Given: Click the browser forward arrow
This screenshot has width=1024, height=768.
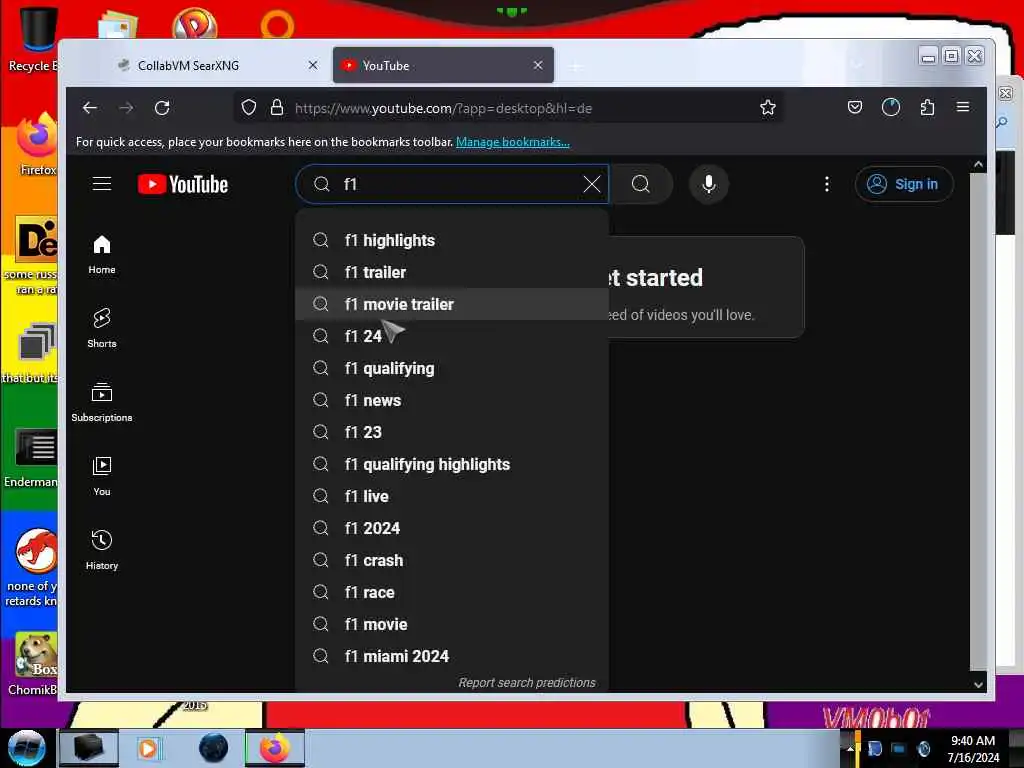Looking at the screenshot, I should pos(126,108).
